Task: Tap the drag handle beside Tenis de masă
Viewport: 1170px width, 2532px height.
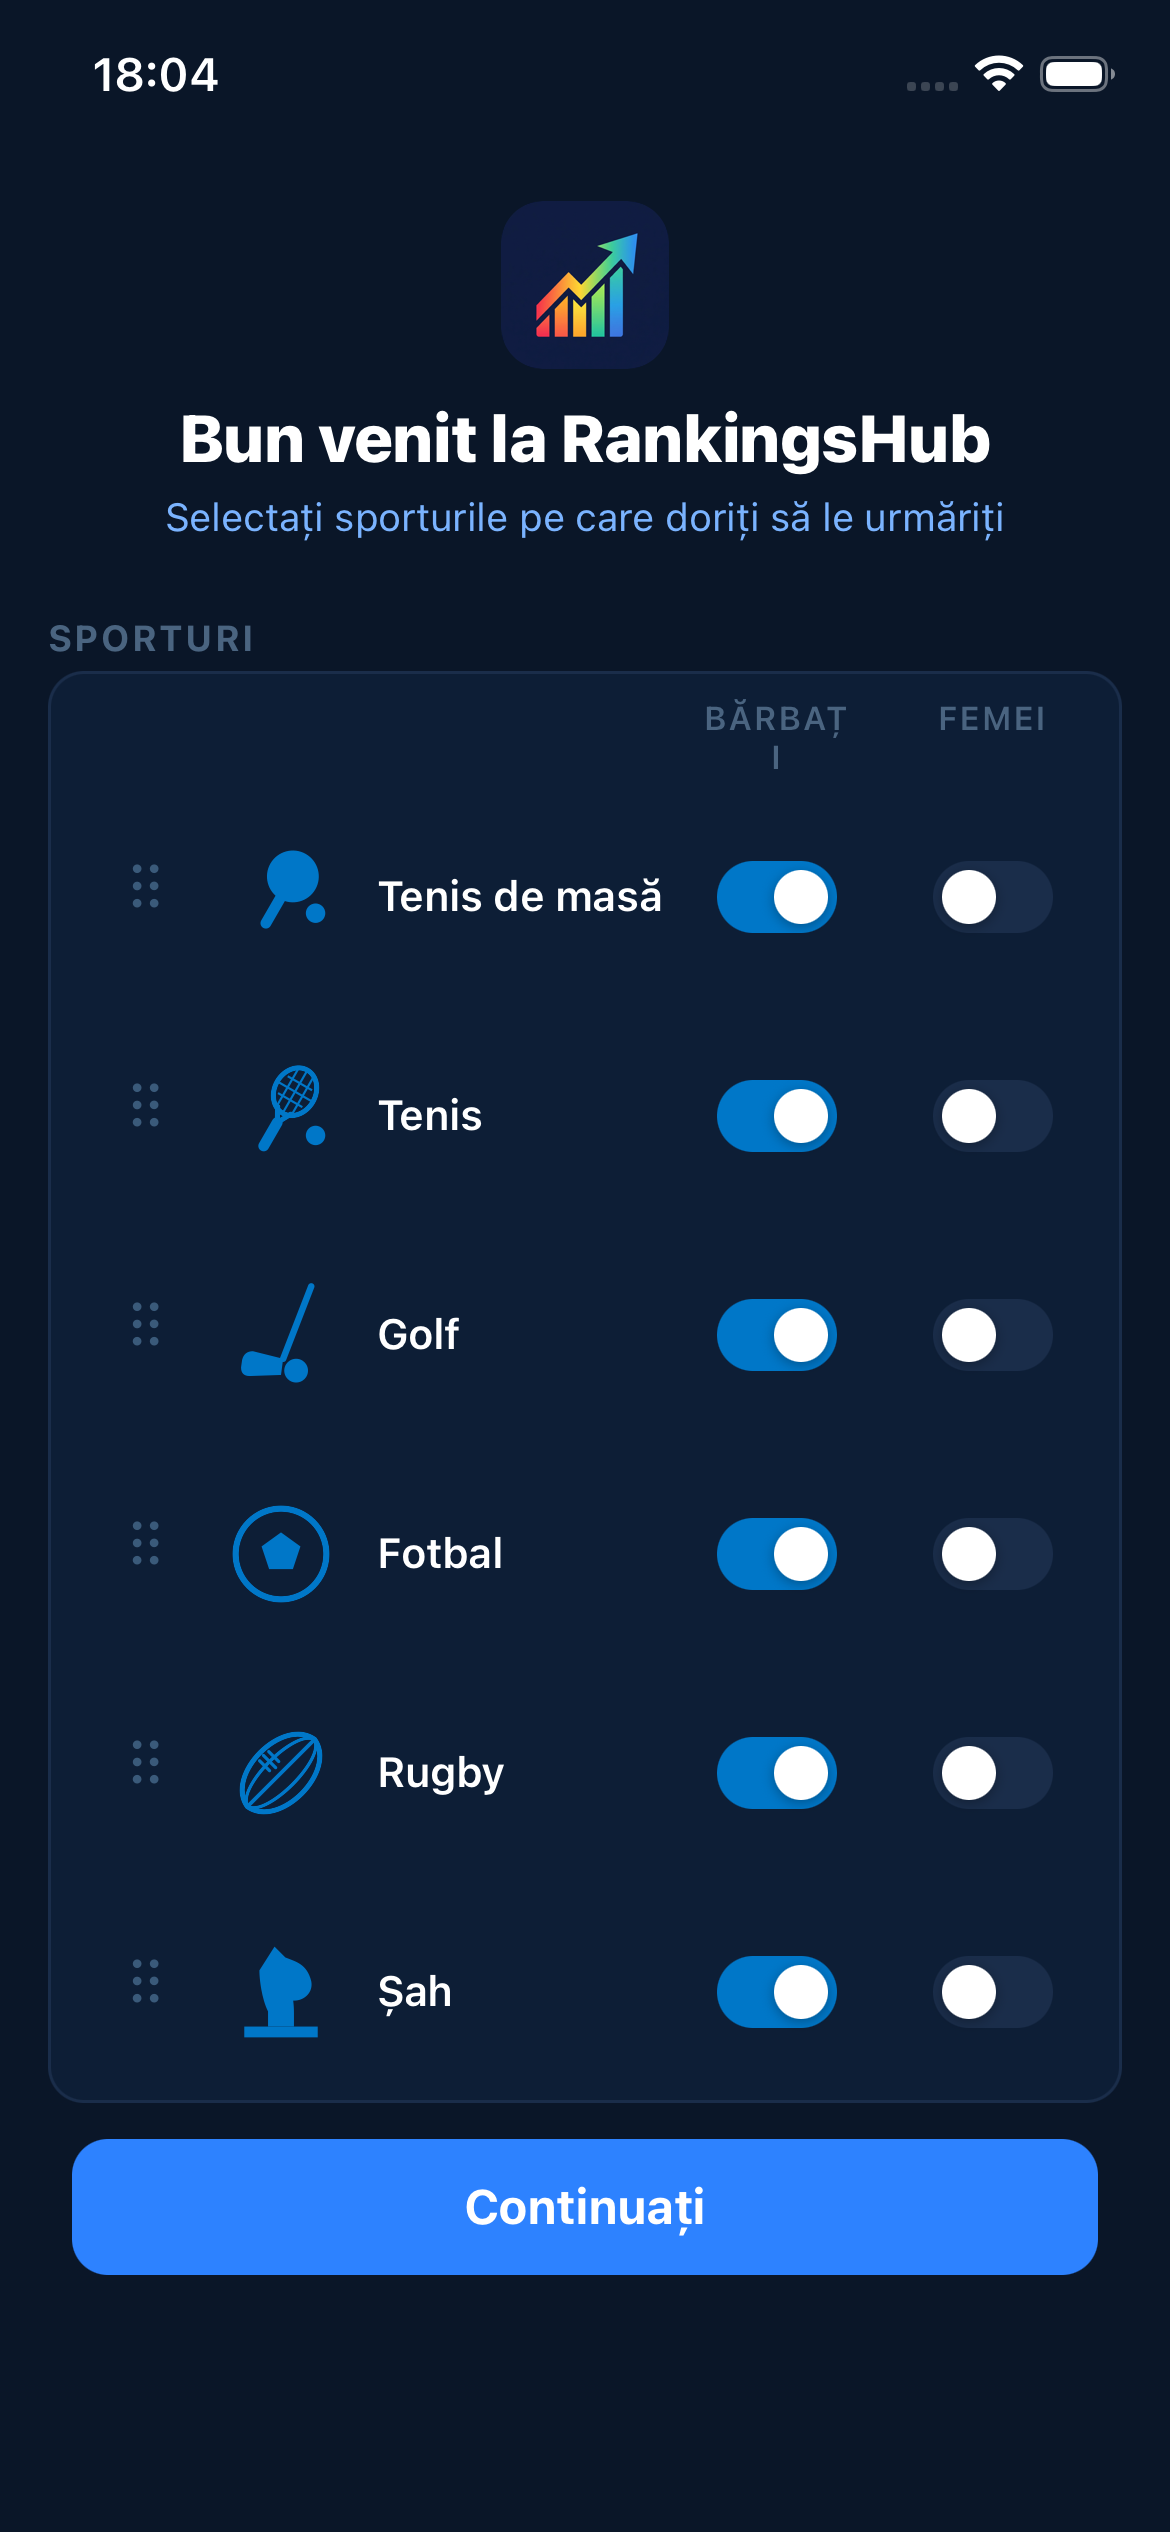Action: tap(146, 887)
